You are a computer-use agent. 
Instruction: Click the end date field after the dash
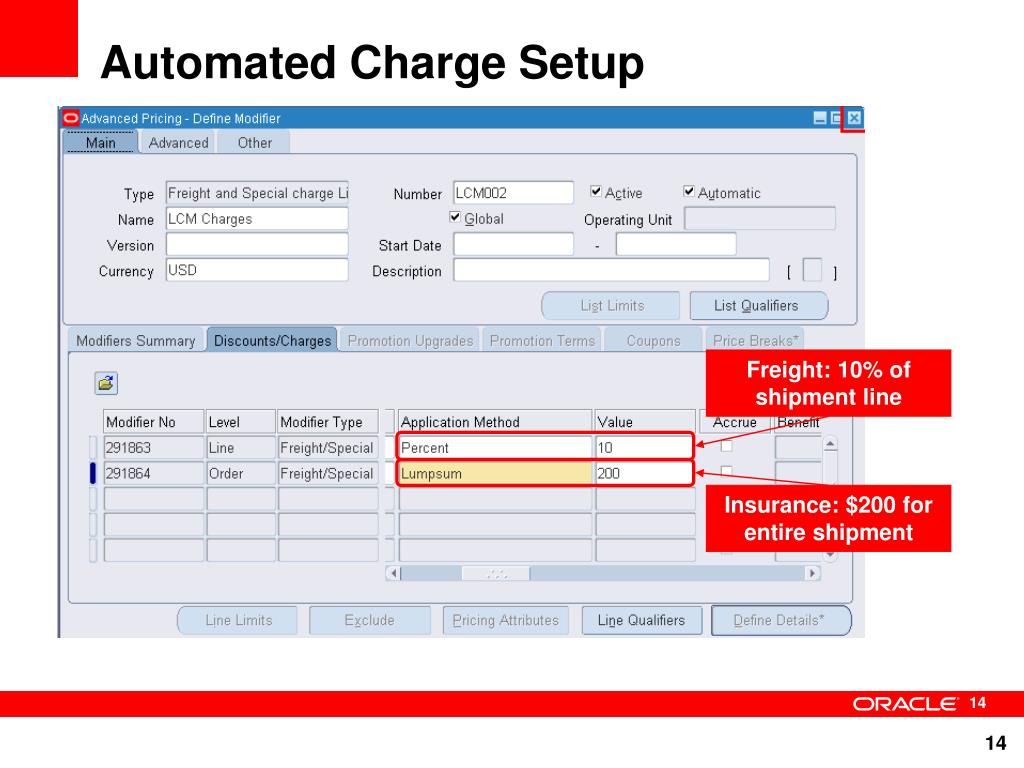pos(676,244)
